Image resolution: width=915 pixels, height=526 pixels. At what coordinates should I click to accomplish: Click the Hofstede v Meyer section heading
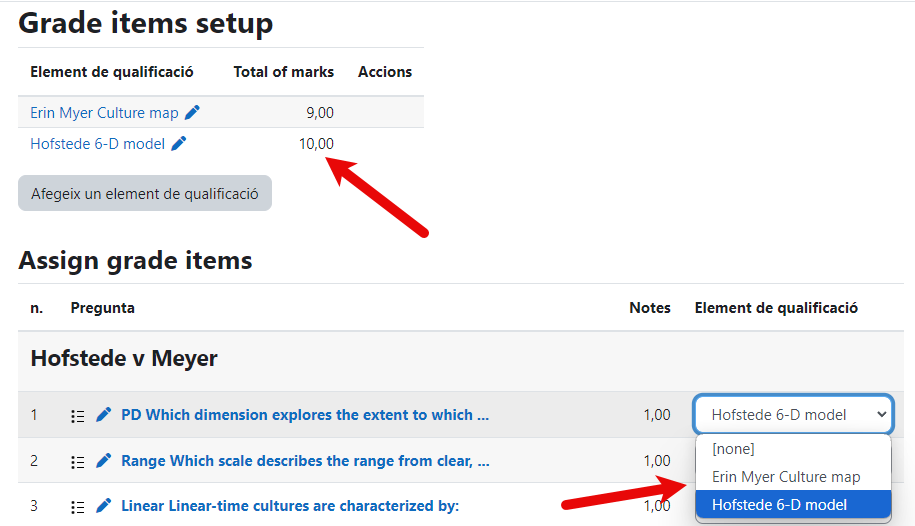pyautogui.click(x=124, y=358)
